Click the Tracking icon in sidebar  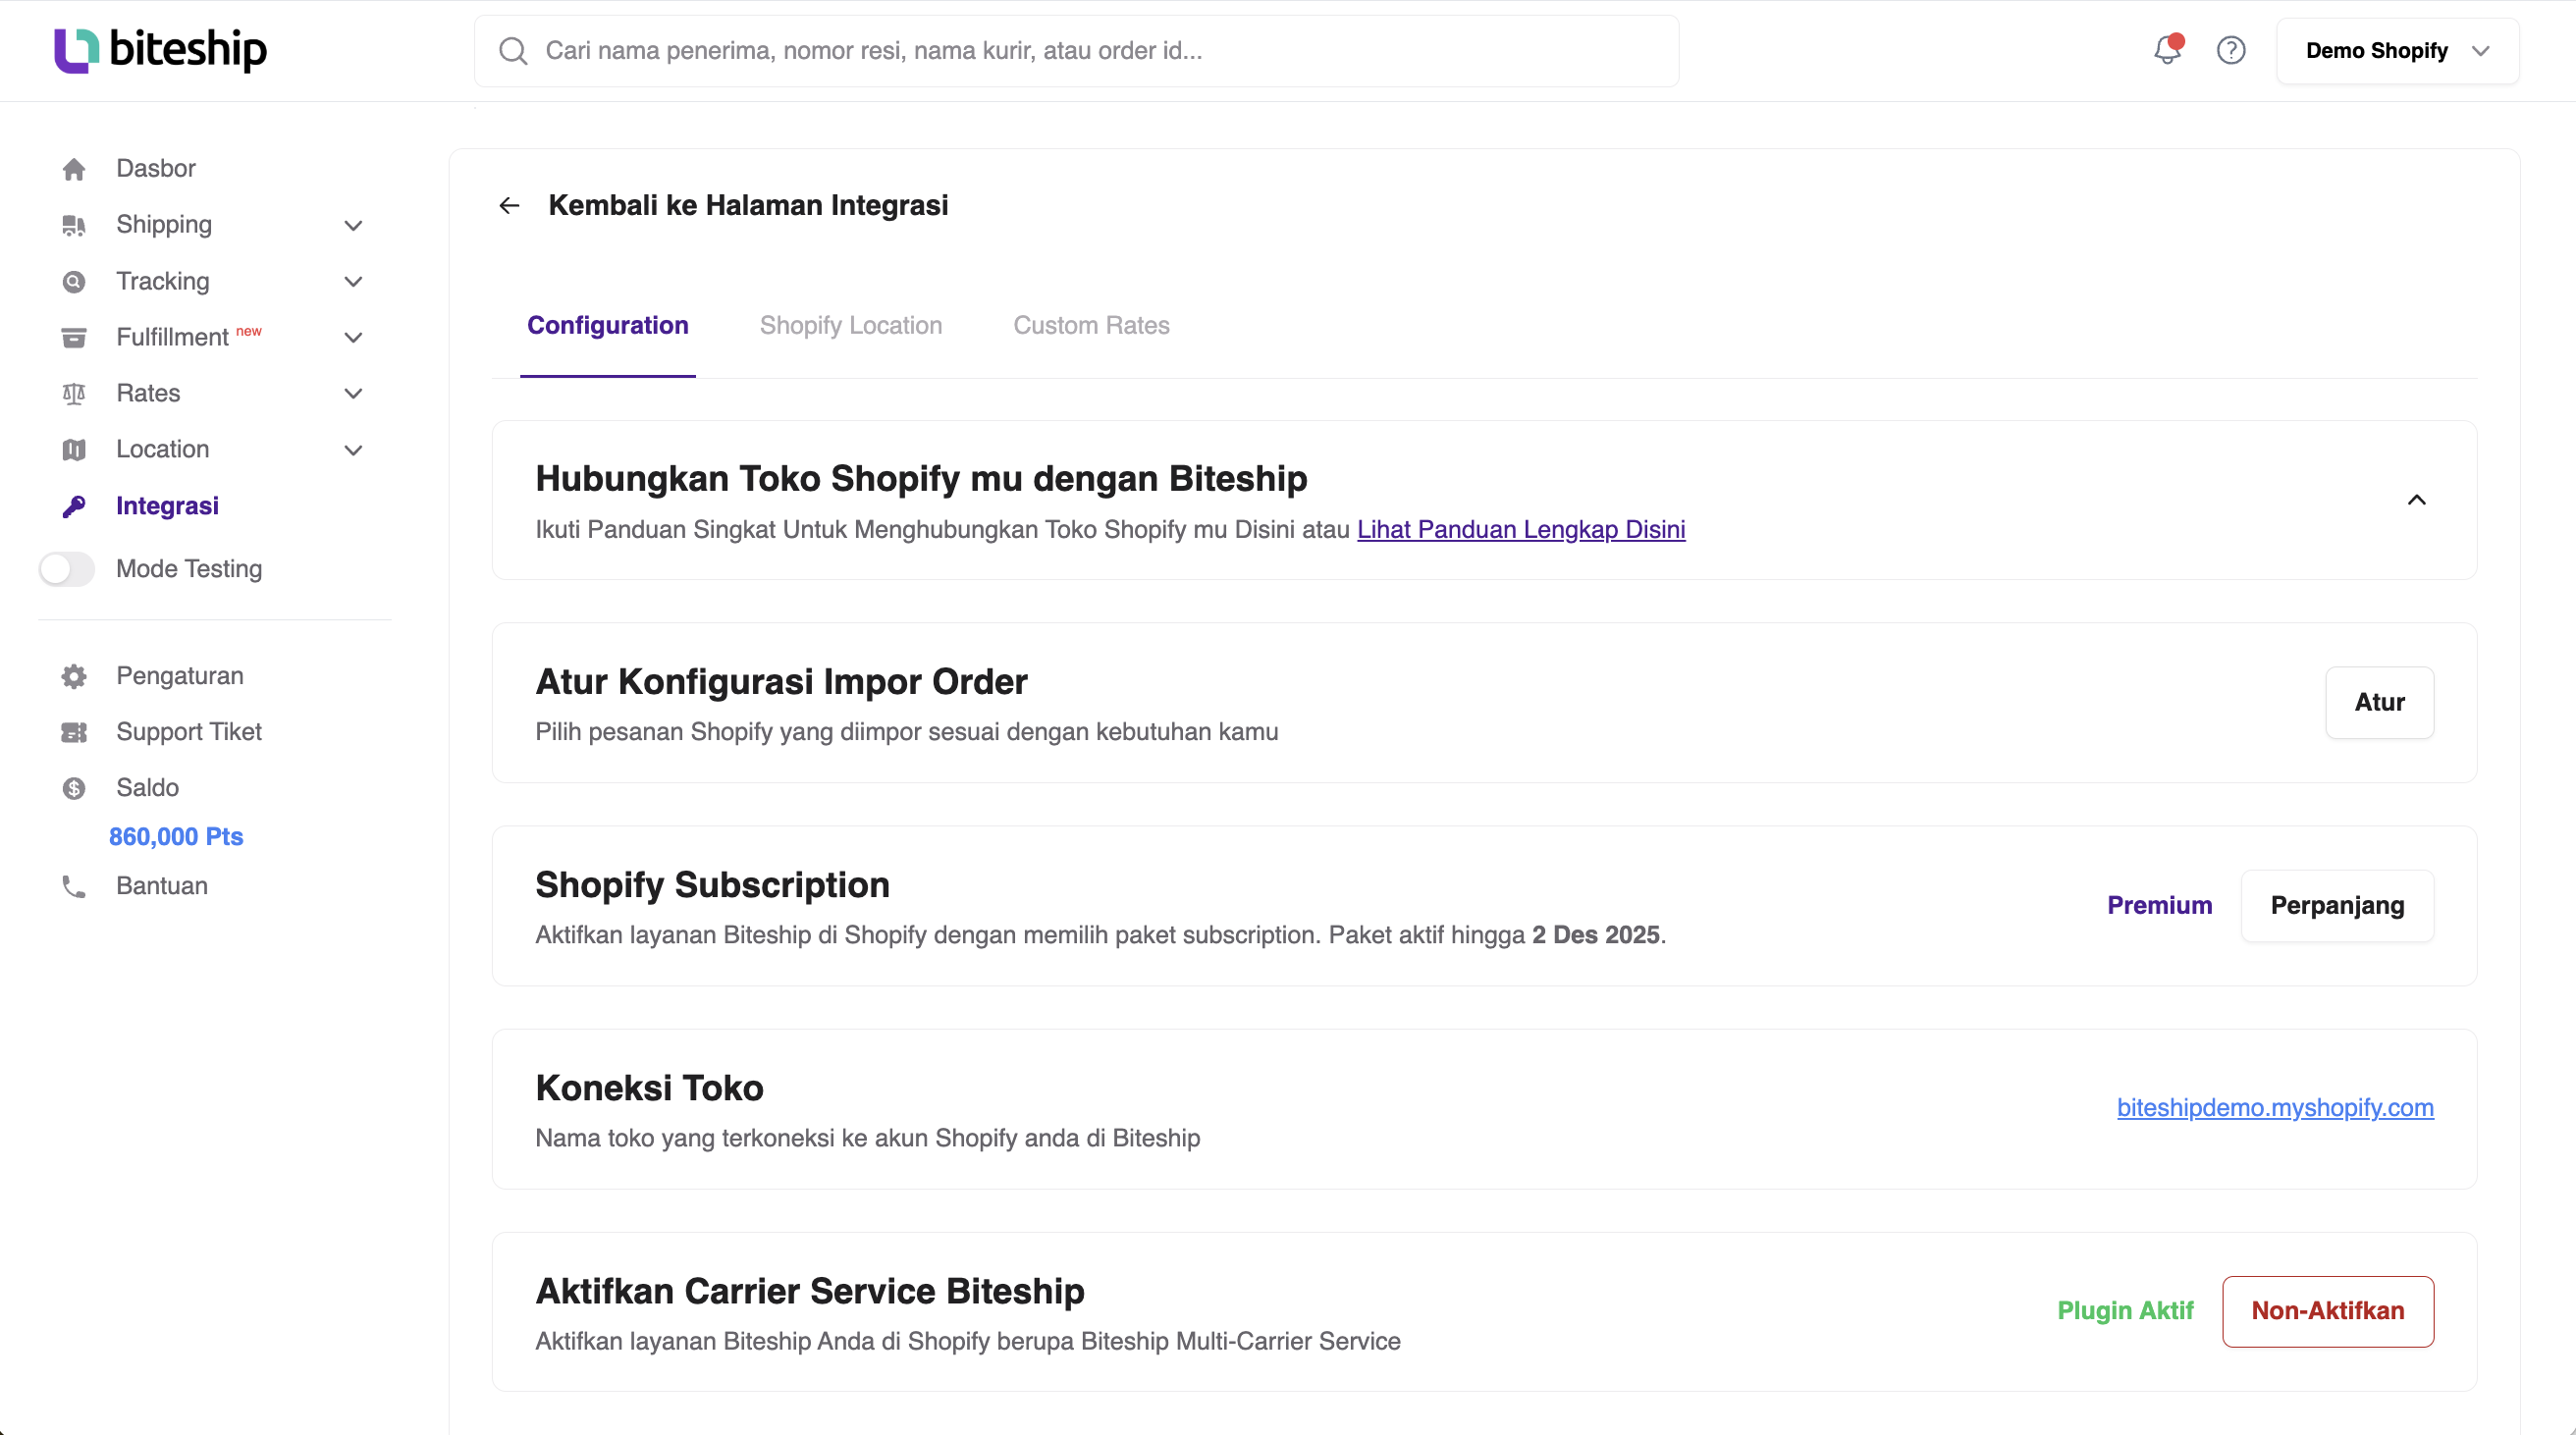(73, 282)
